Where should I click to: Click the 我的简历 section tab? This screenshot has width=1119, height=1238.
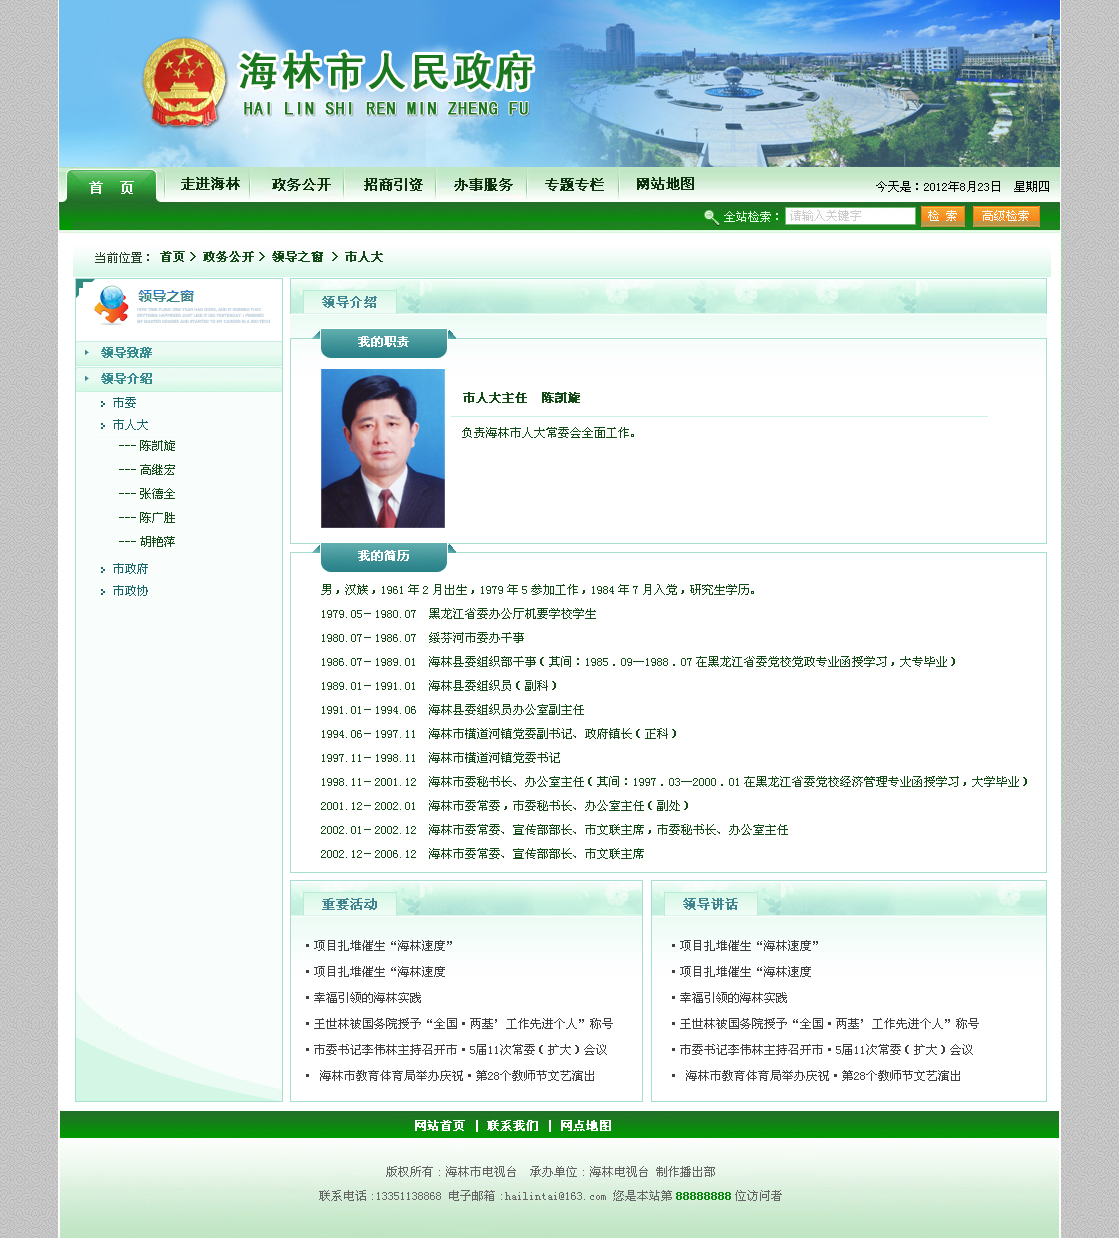click(384, 556)
